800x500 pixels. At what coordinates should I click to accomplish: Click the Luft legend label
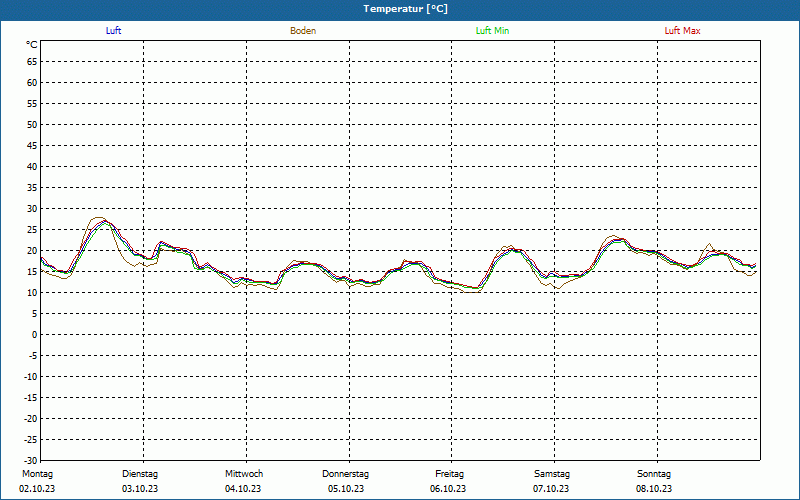pos(113,31)
